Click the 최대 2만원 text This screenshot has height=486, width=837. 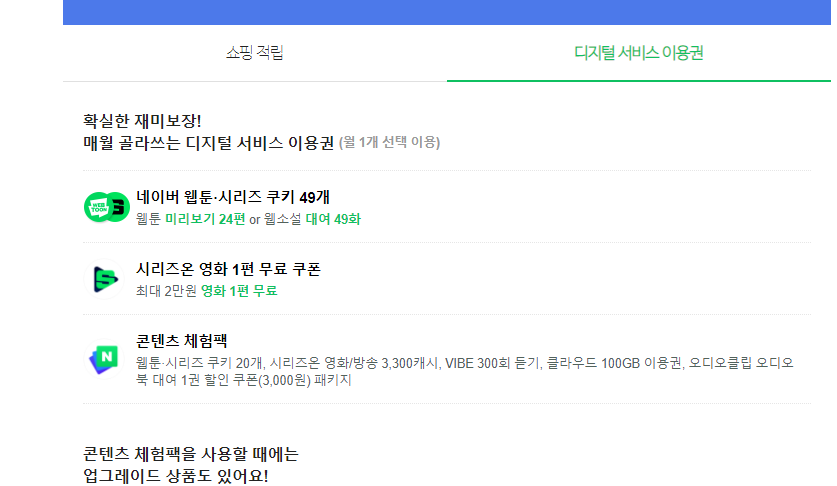point(166,291)
